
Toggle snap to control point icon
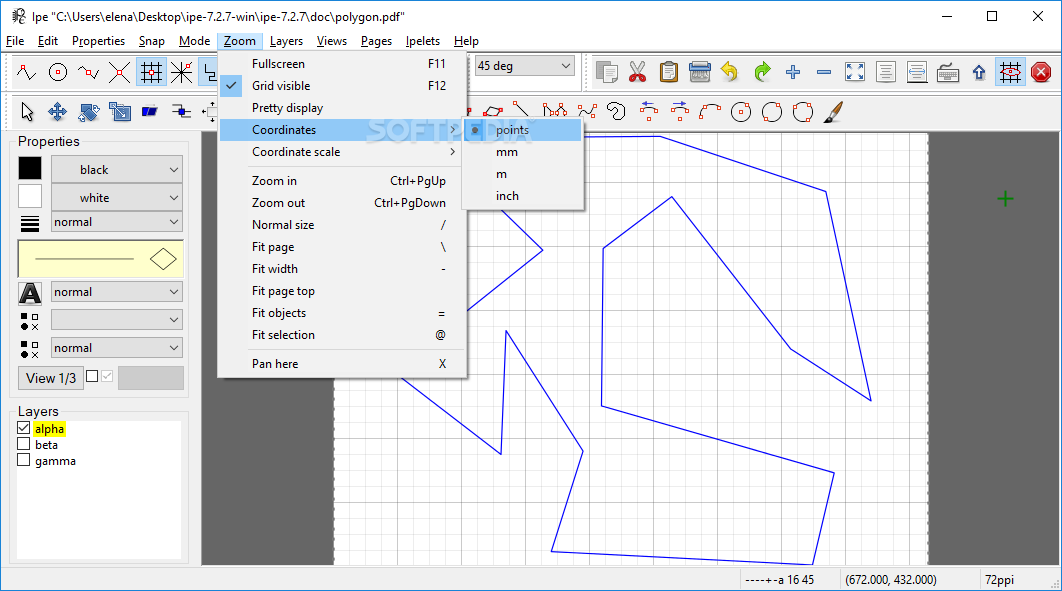58,72
